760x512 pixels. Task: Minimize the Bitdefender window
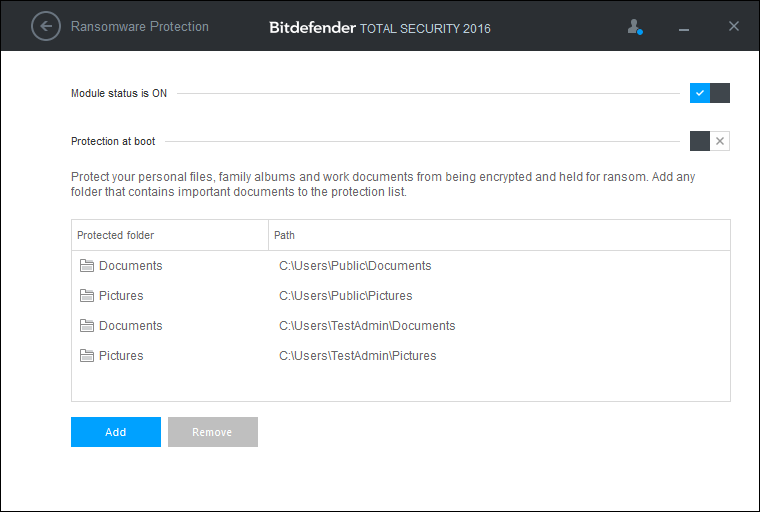[x=684, y=28]
